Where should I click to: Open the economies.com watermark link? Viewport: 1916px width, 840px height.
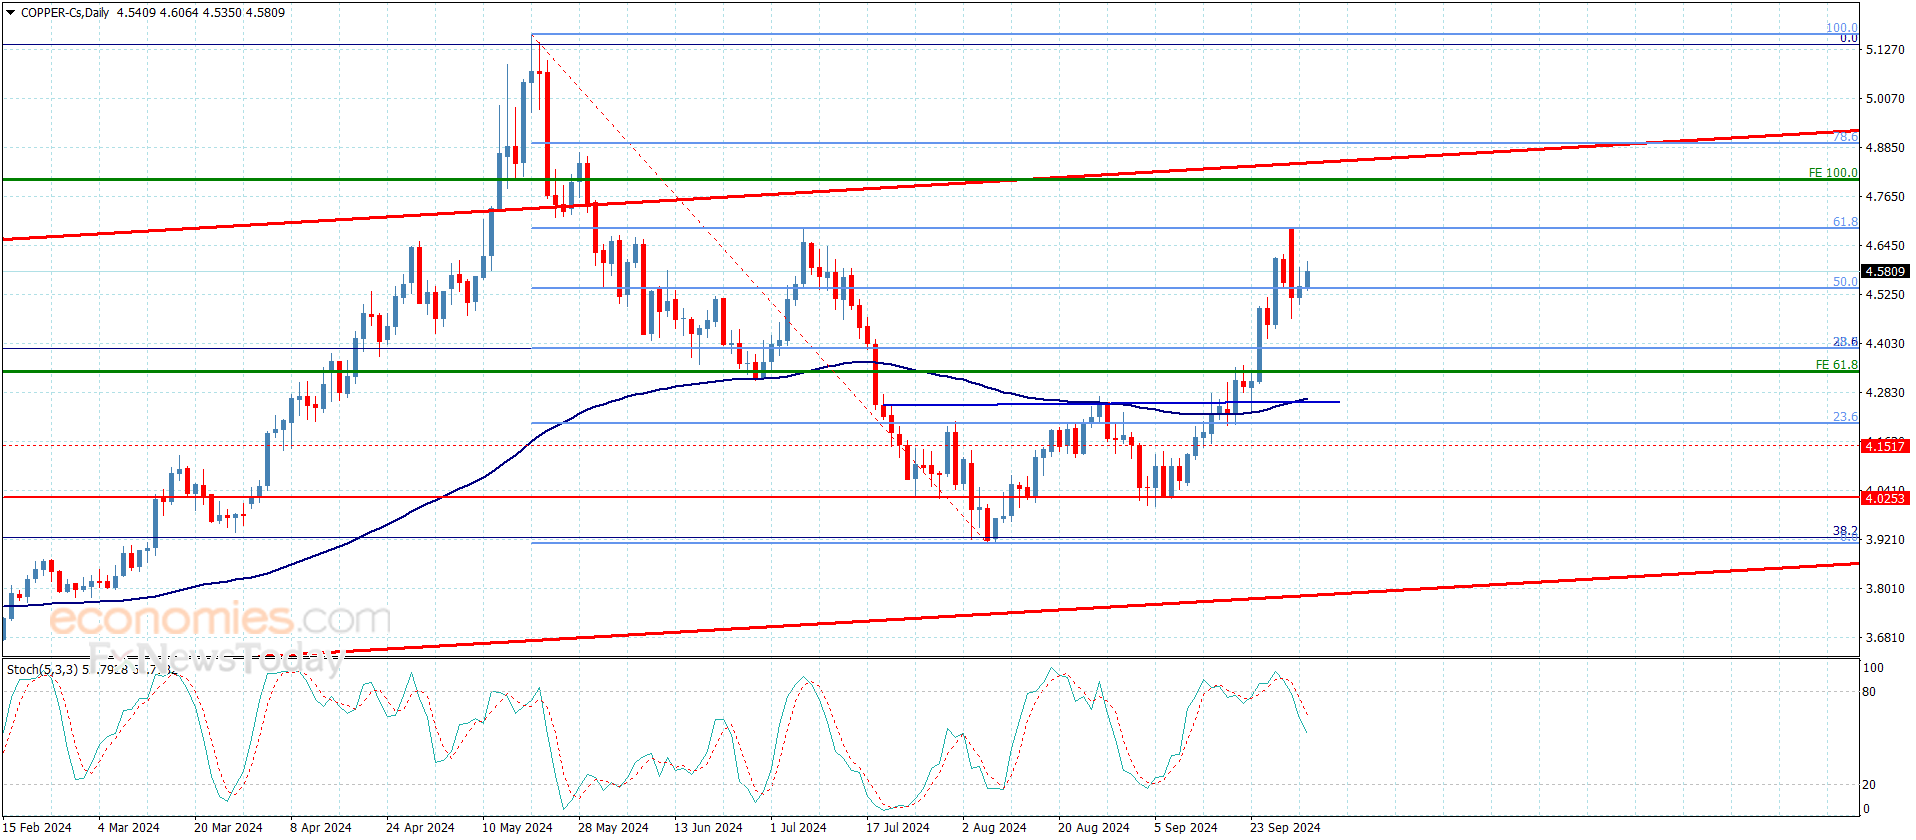[x=220, y=619]
